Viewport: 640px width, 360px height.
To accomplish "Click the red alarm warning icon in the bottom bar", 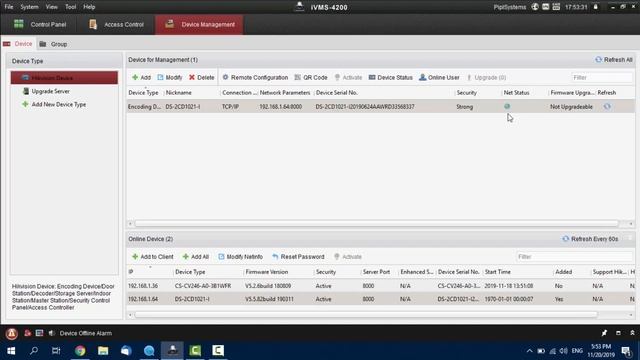I will coord(11,333).
